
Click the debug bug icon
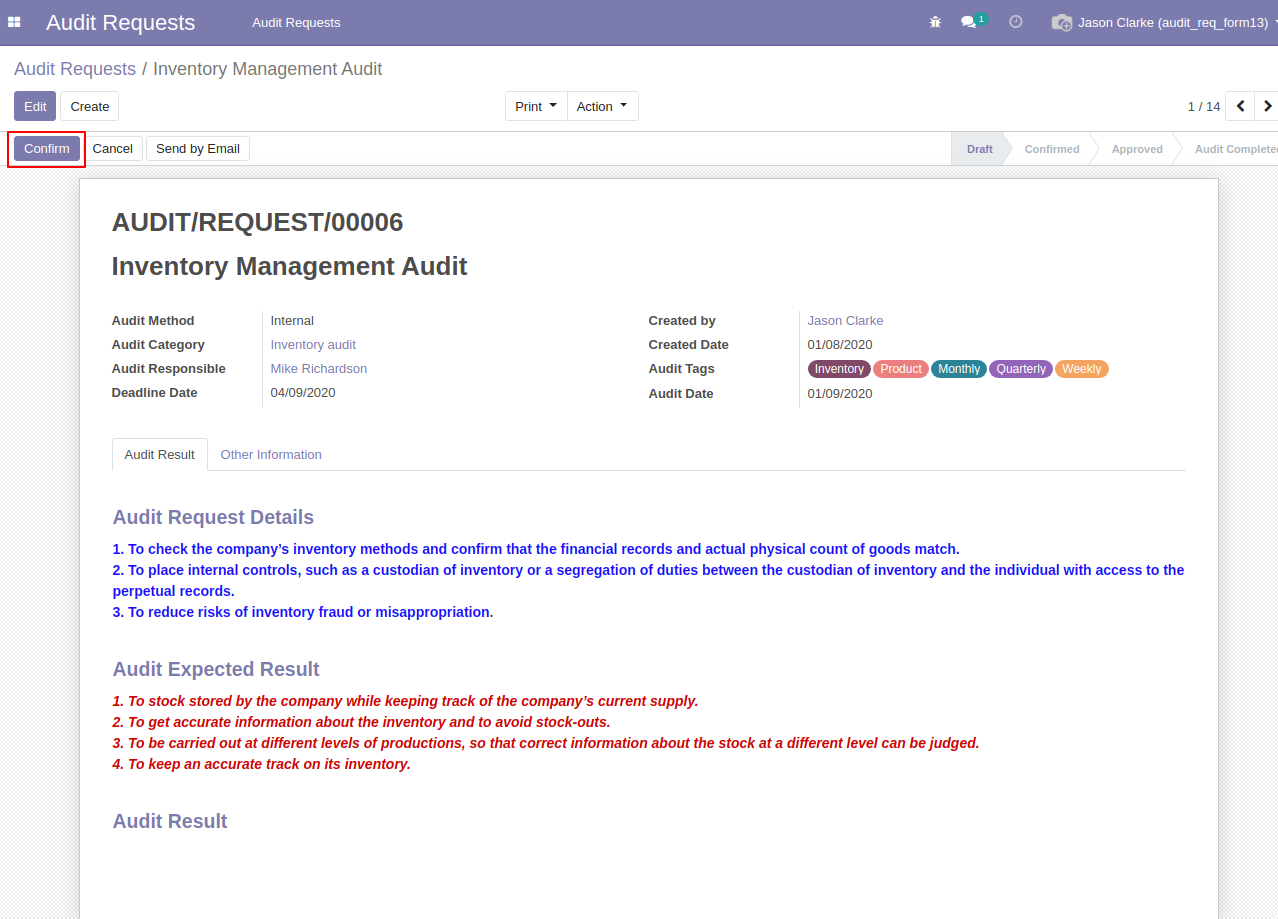click(x=935, y=22)
